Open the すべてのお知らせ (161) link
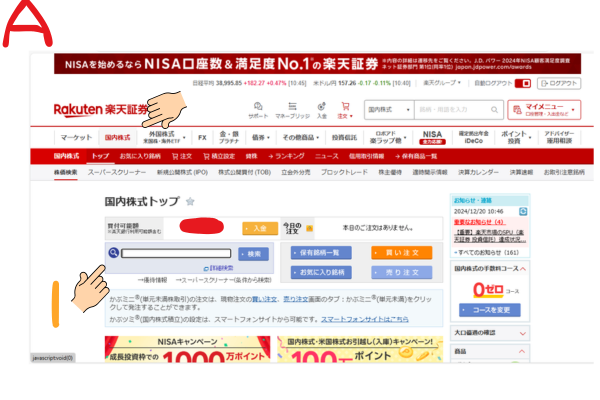The image size is (600, 400). pos(486,253)
